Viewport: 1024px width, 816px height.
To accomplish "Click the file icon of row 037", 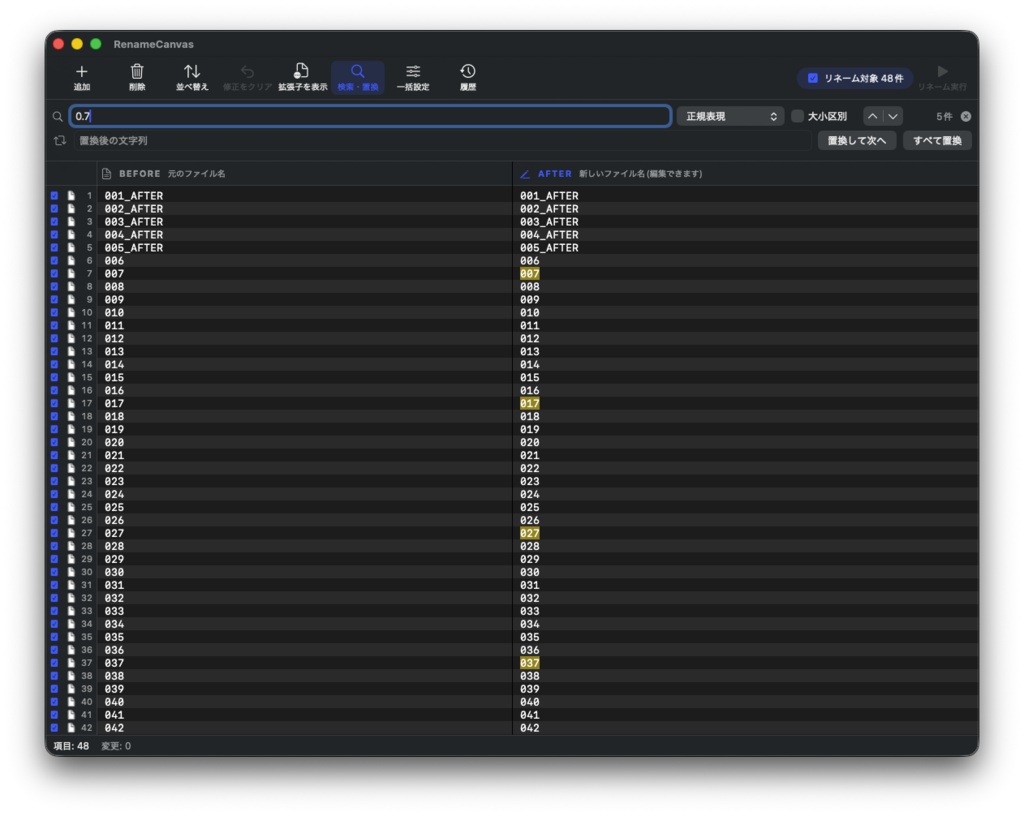I will click(x=71, y=663).
